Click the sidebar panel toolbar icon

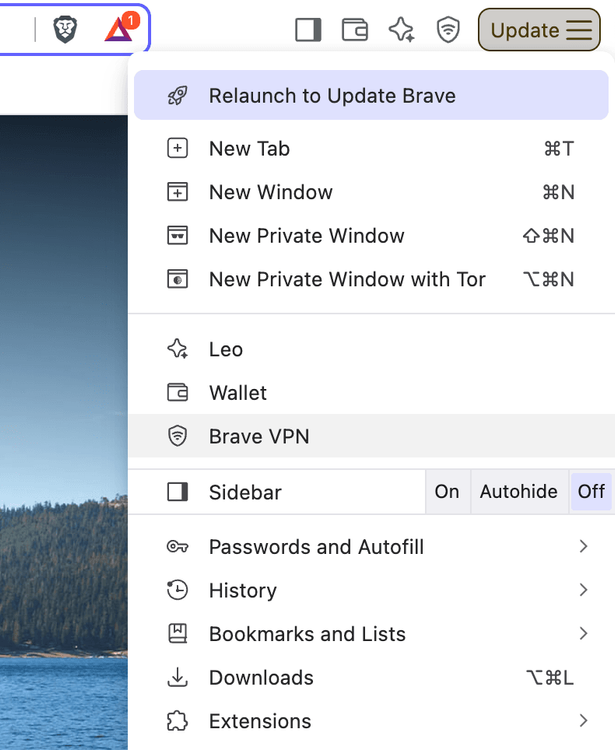tap(308, 30)
